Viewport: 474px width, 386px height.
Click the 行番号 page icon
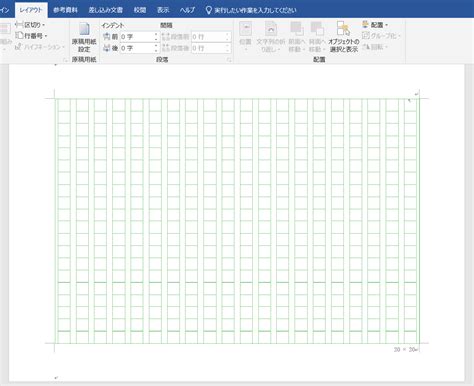19,35
